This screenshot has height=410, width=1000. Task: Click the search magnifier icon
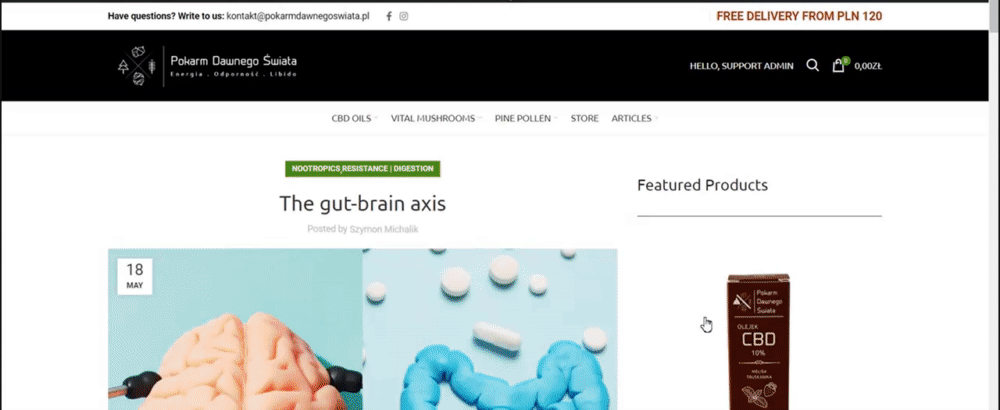point(812,65)
